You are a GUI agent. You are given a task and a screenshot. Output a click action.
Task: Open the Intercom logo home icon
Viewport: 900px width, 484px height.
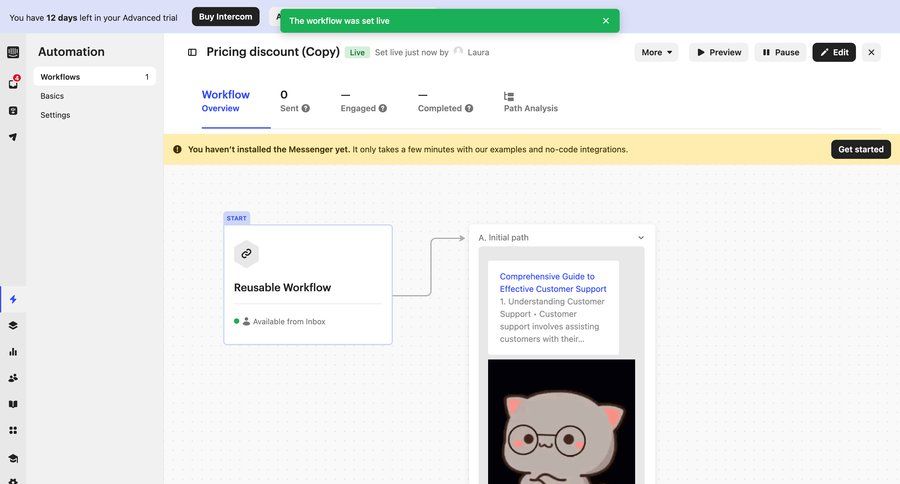(x=13, y=52)
